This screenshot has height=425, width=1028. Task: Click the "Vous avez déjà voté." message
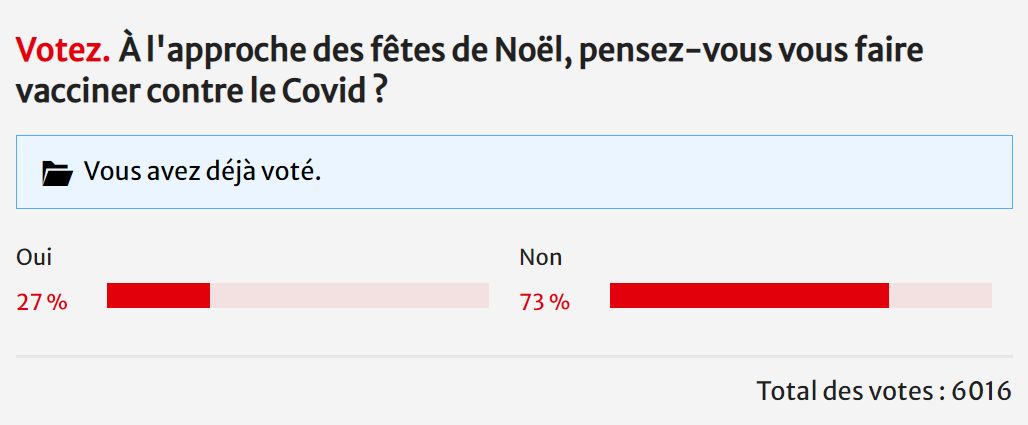click(x=202, y=172)
